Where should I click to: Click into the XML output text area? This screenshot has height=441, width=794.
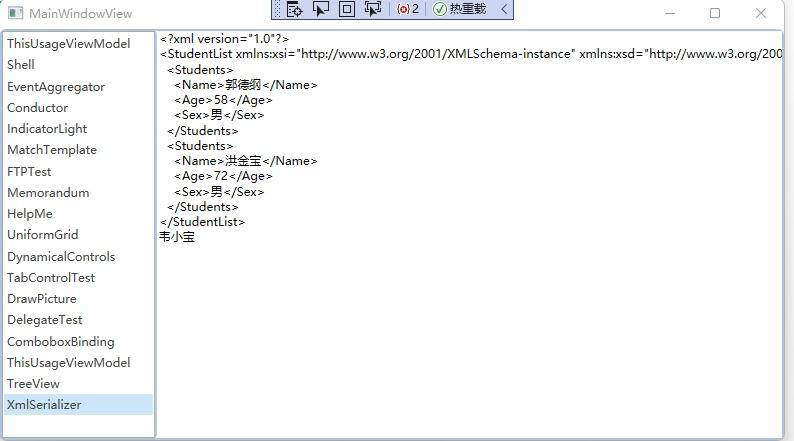[x=469, y=234]
